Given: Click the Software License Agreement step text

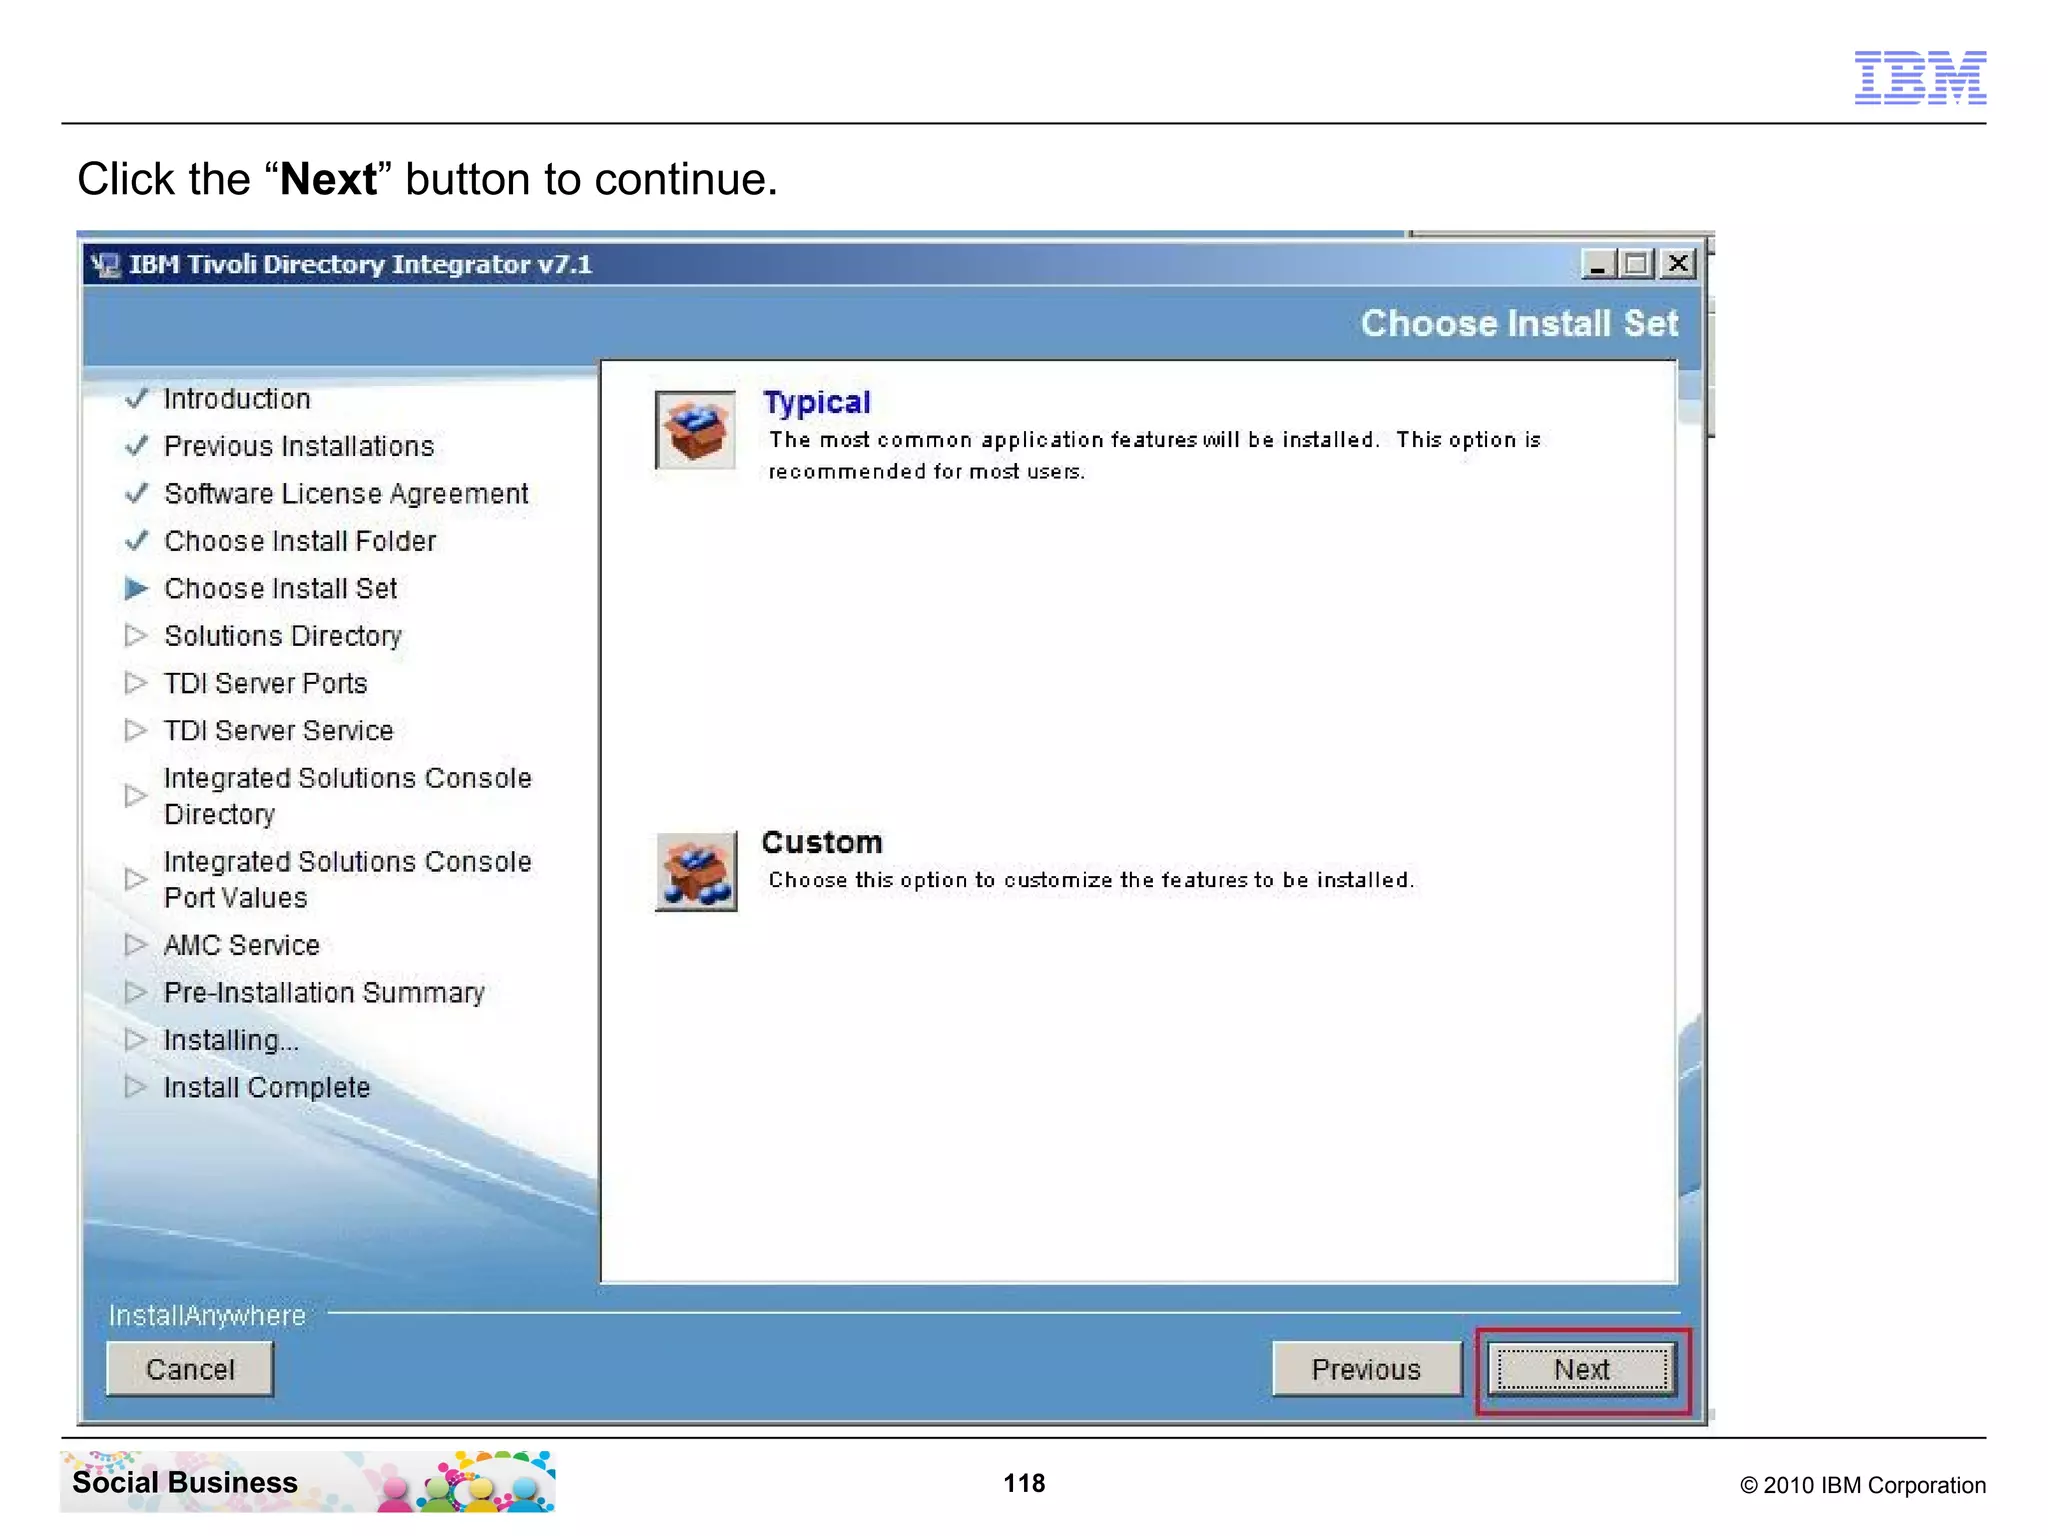Looking at the screenshot, I should [x=346, y=494].
